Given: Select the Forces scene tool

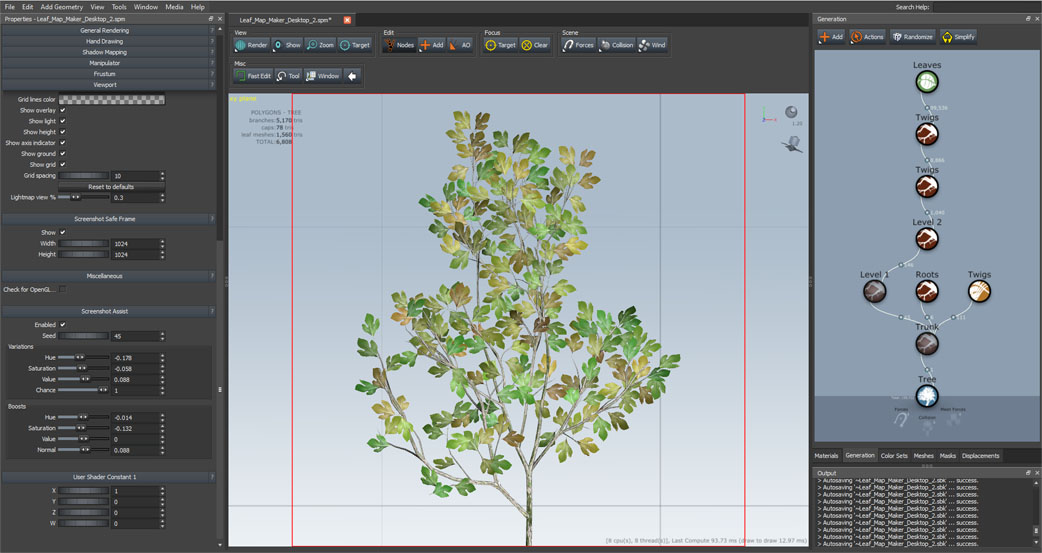Looking at the screenshot, I should (x=578, y=45).
